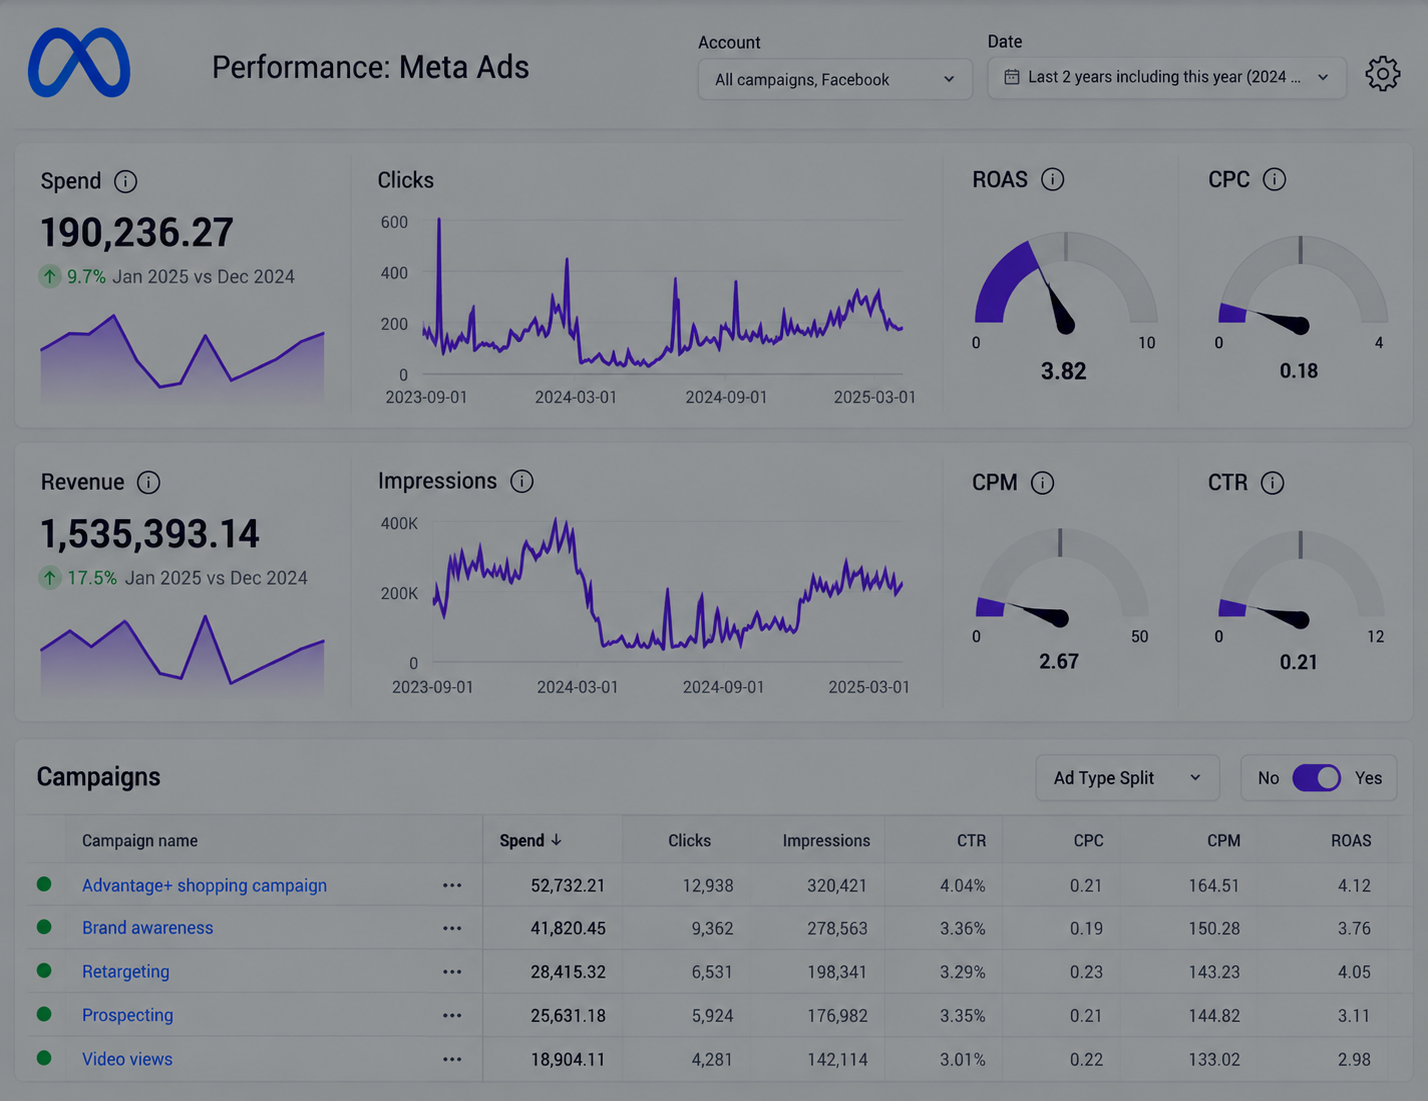
Task: Sort table by CTR column header
Action: click(971, 841)
